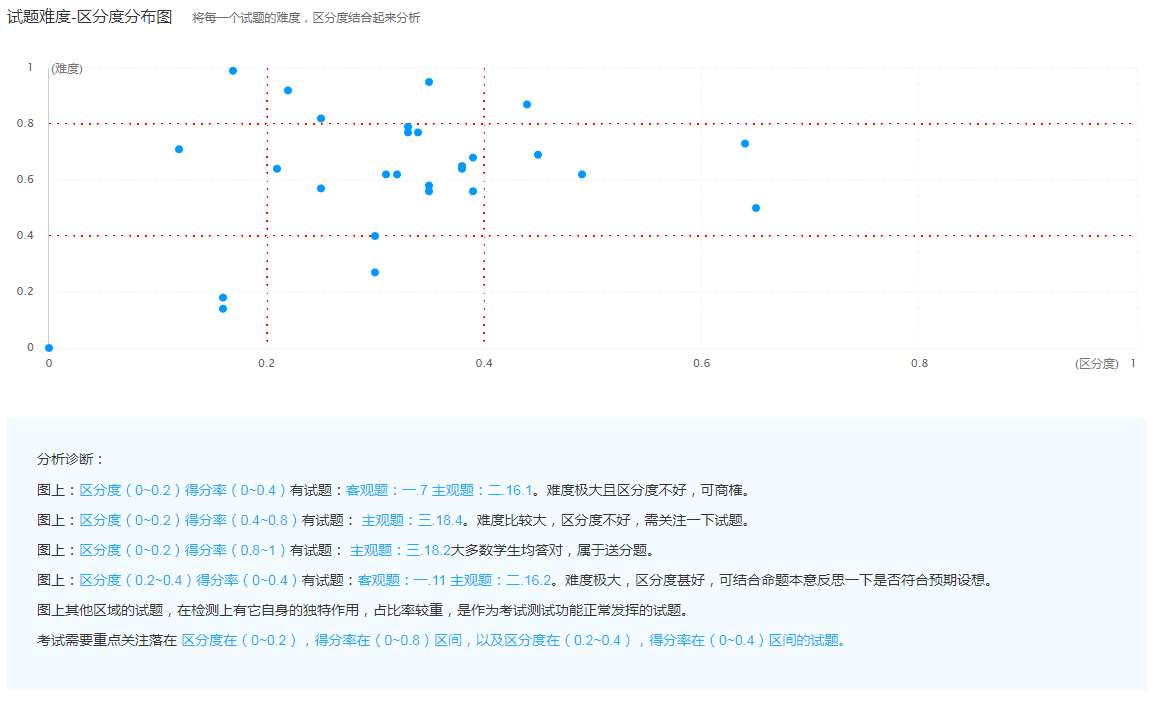1164x711 pixels.
Task: Open question link 主观题：二.16.1
Action: (482, 491)
